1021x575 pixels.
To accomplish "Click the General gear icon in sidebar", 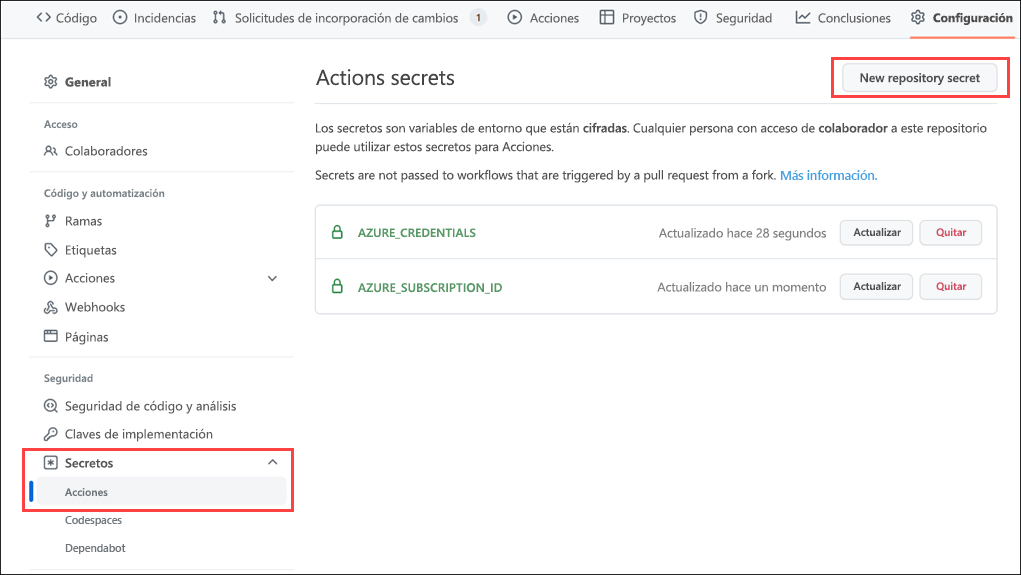I will point(50,82).
